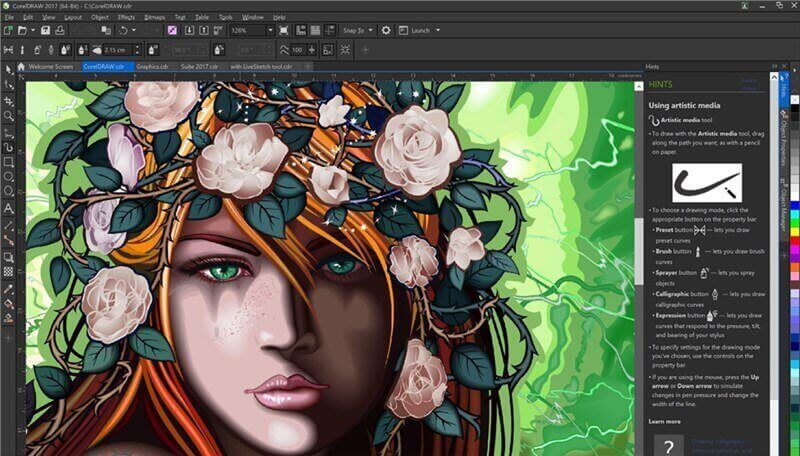Click the Full-screen preview icon
Screen dimensions: 800x456
284,31
